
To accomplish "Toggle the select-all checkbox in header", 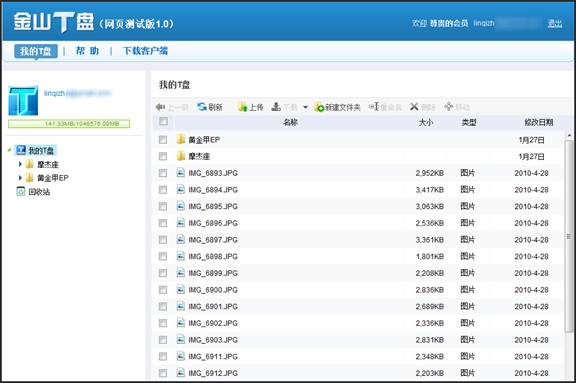I will pos(163,121).
